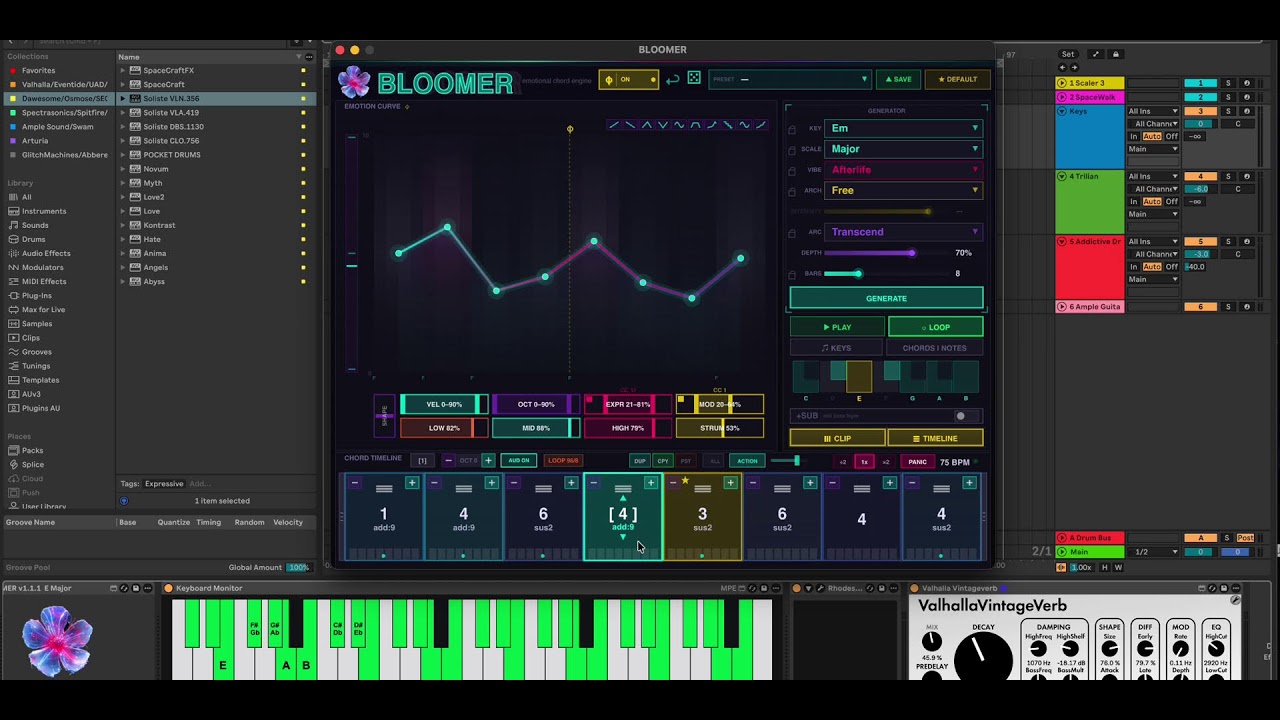Click the lock icon next to KEY

pyautogui.click(x=793, y=129)
